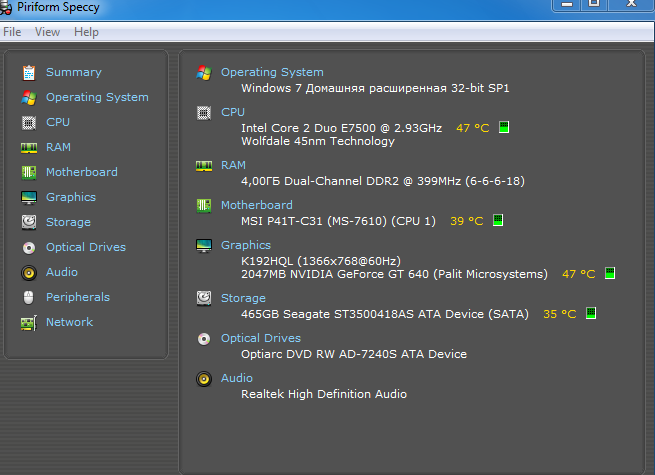655x475 pixels.
Task: Show Graphics details from sidebar
Action: (x=71, y=197)
